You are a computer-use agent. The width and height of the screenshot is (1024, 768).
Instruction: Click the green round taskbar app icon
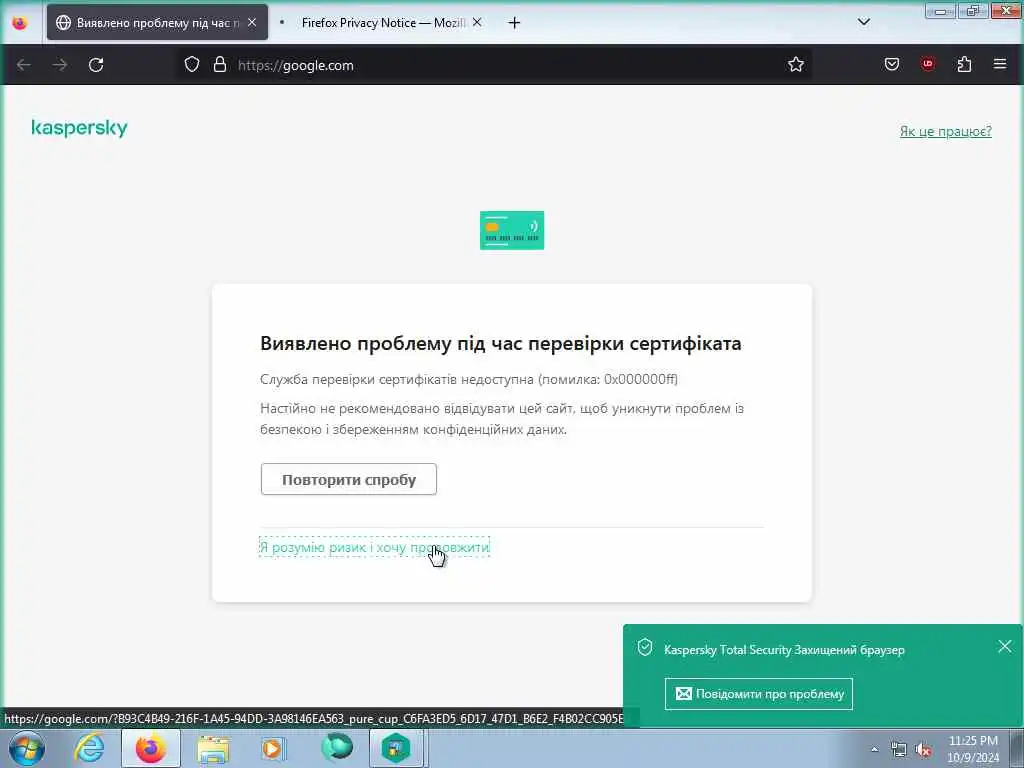click(337, 748)
